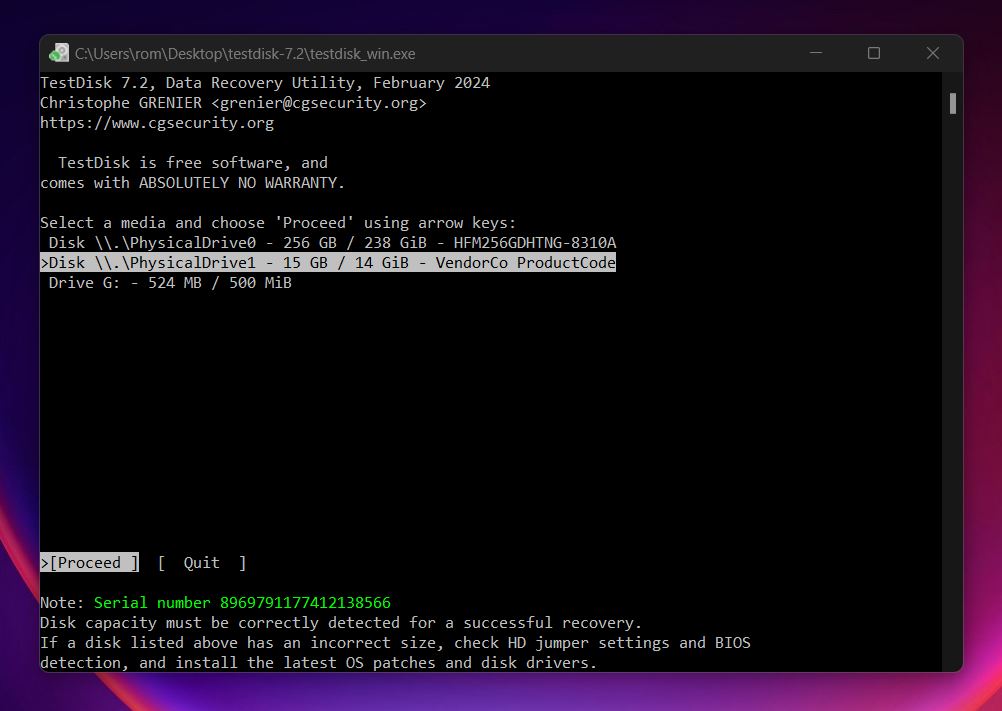Click the 'TestDisk is free software' line
The width and height of the screenshot is (1002, 711).
click(x=193, y=163)
